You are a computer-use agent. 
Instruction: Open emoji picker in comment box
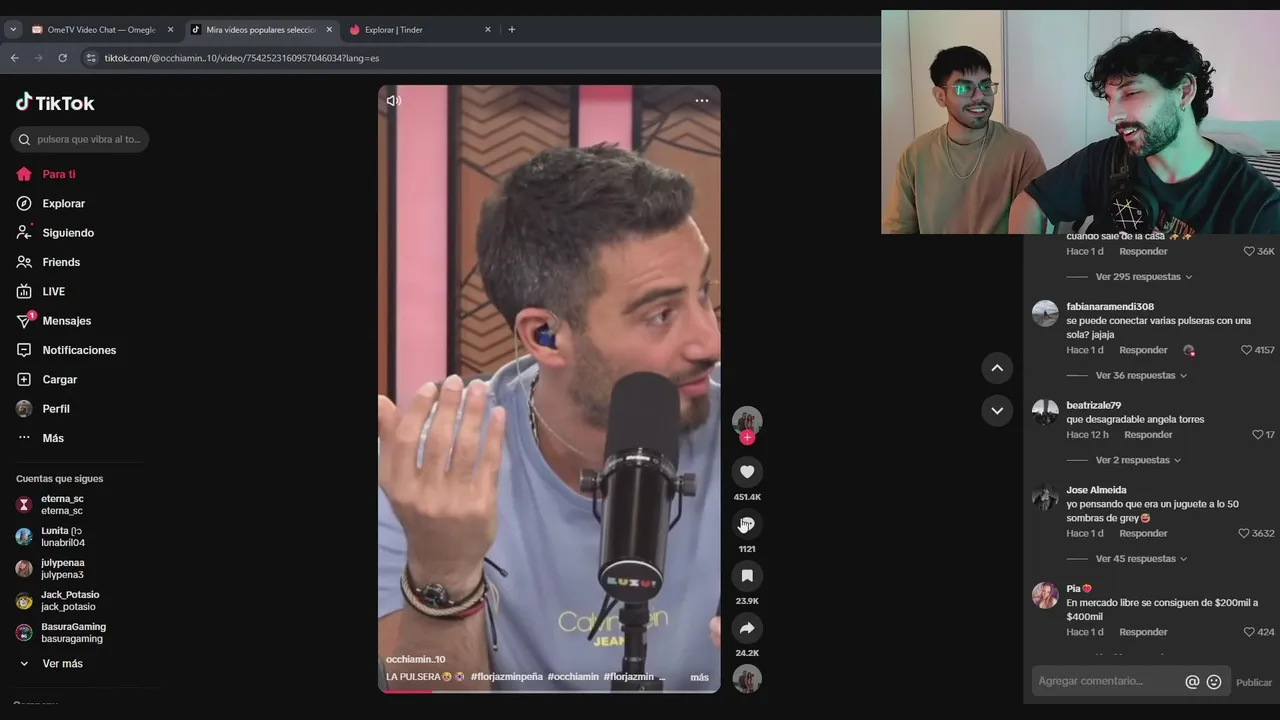tap(1214, 682)
